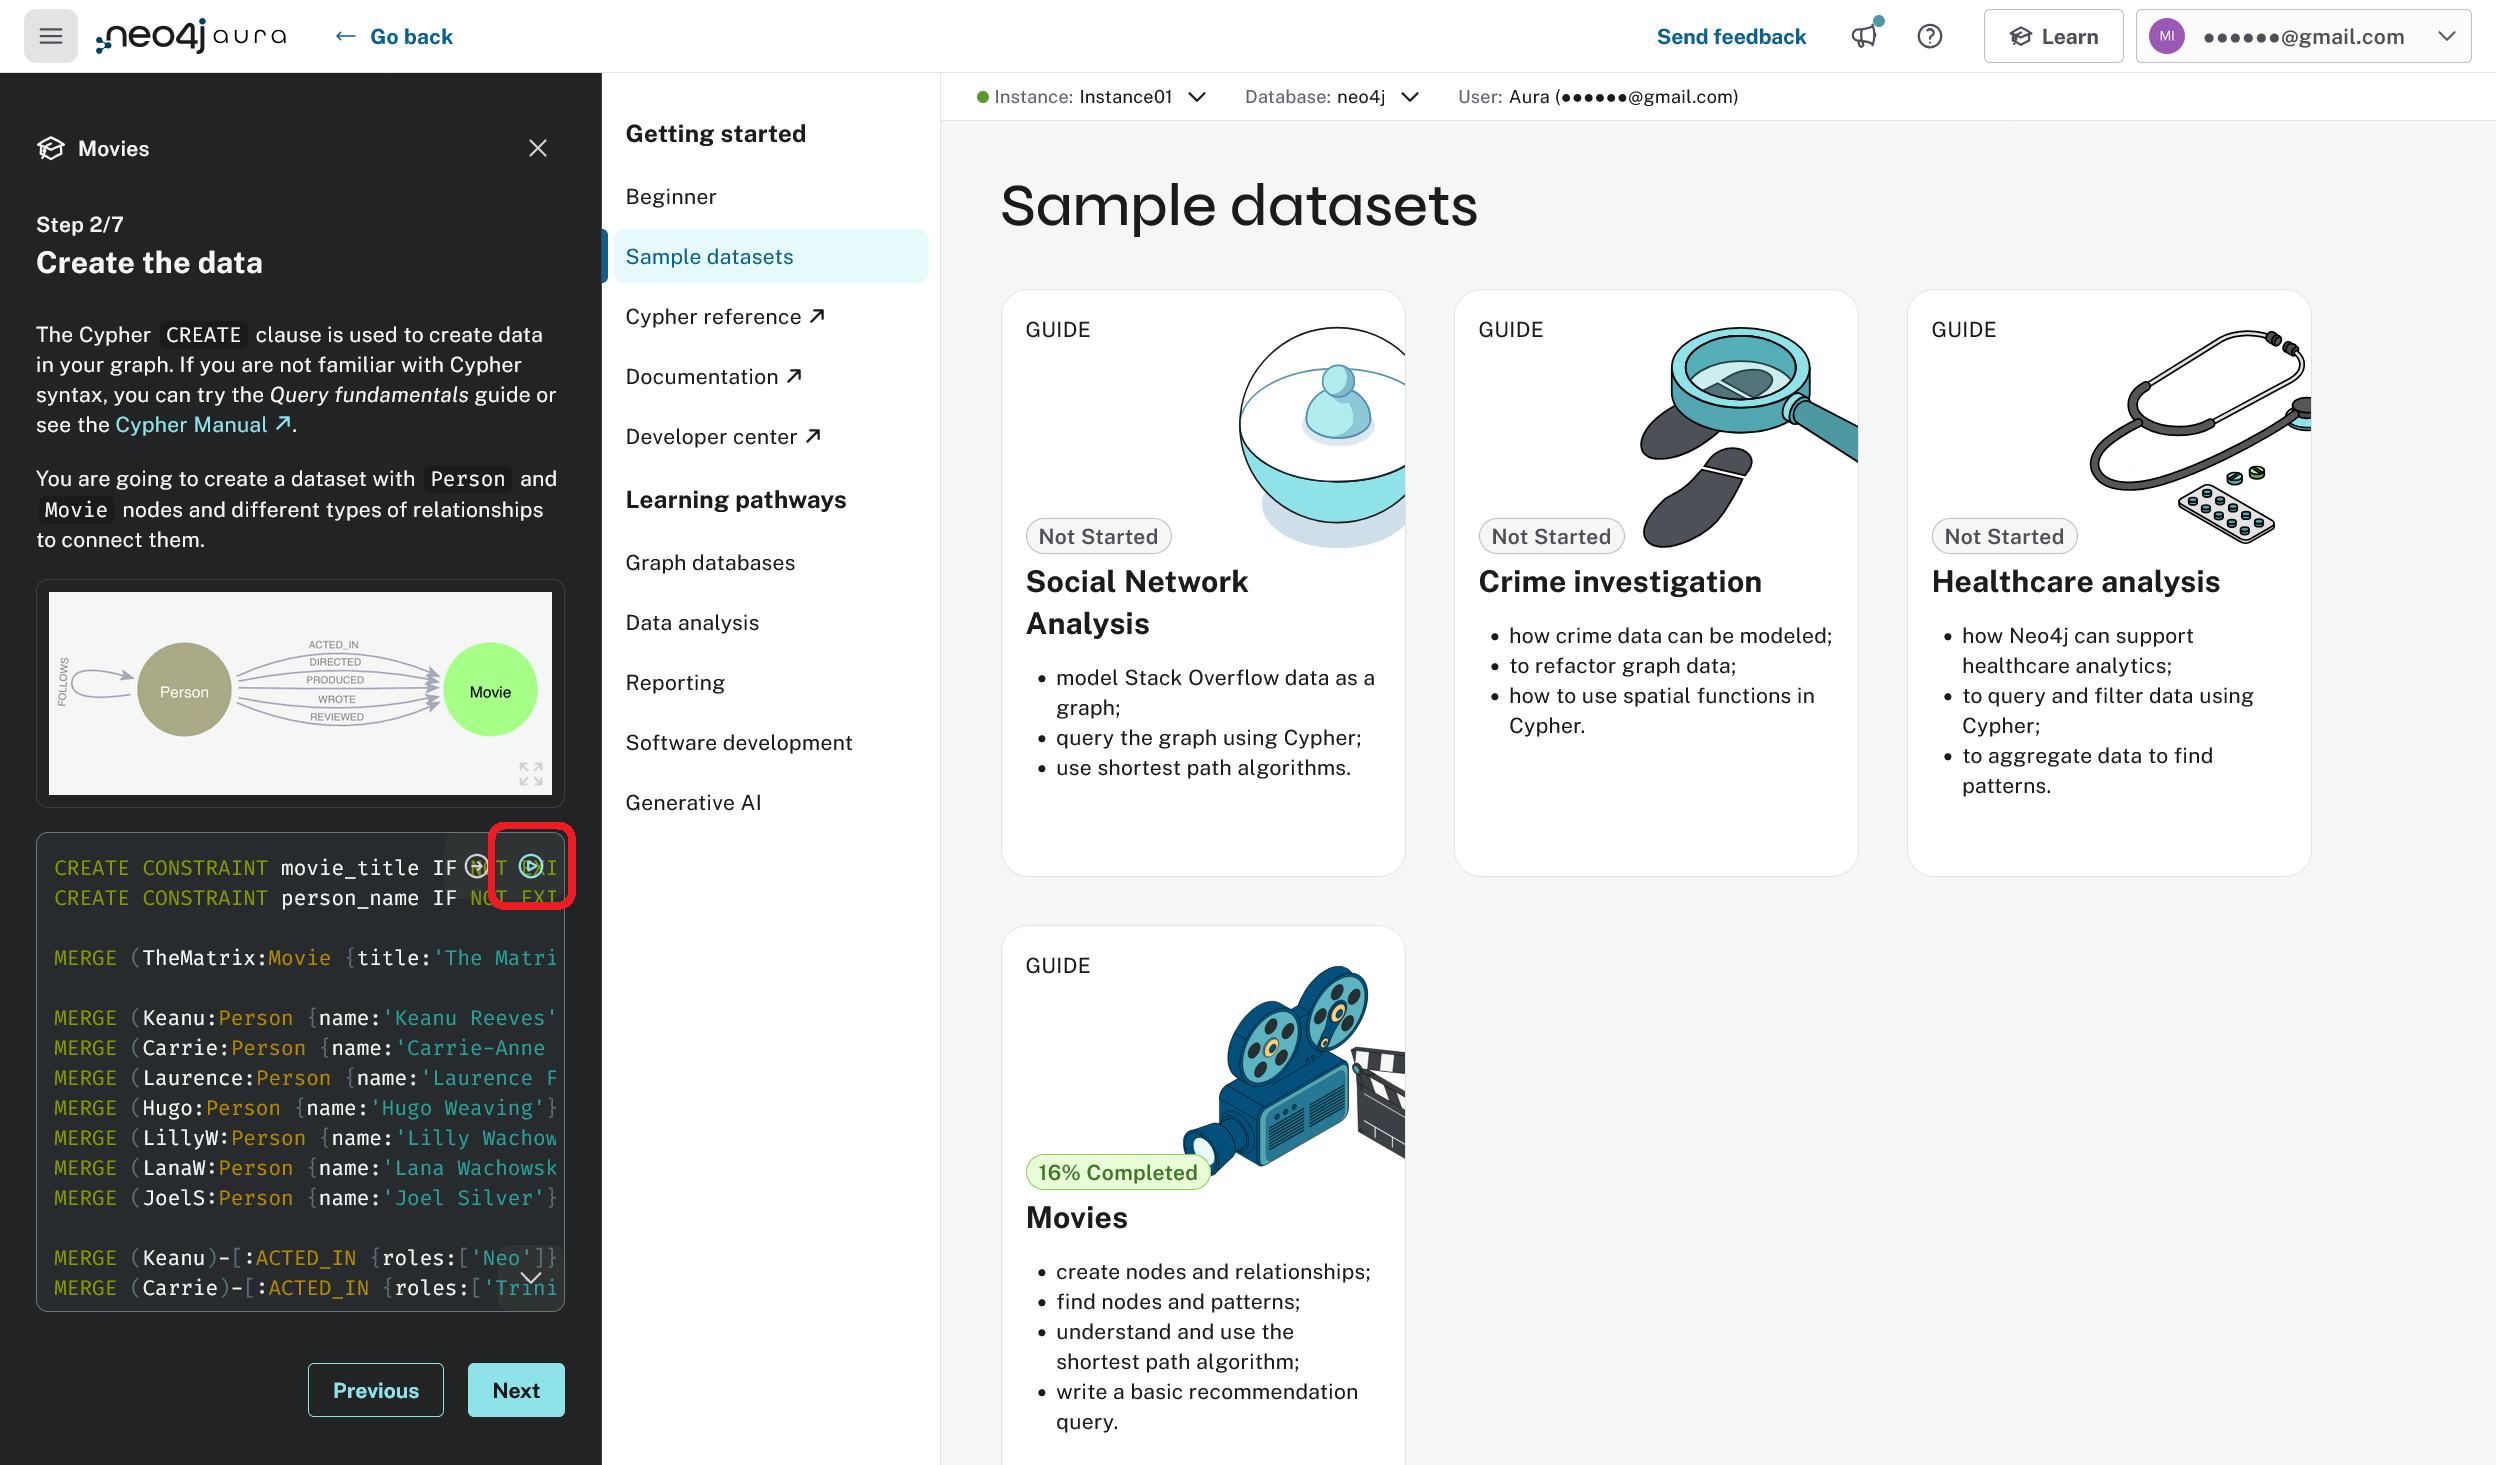Open the Send feedback link
This screenshot has width=2496, height=1465.
click(x=1731, y=37)
